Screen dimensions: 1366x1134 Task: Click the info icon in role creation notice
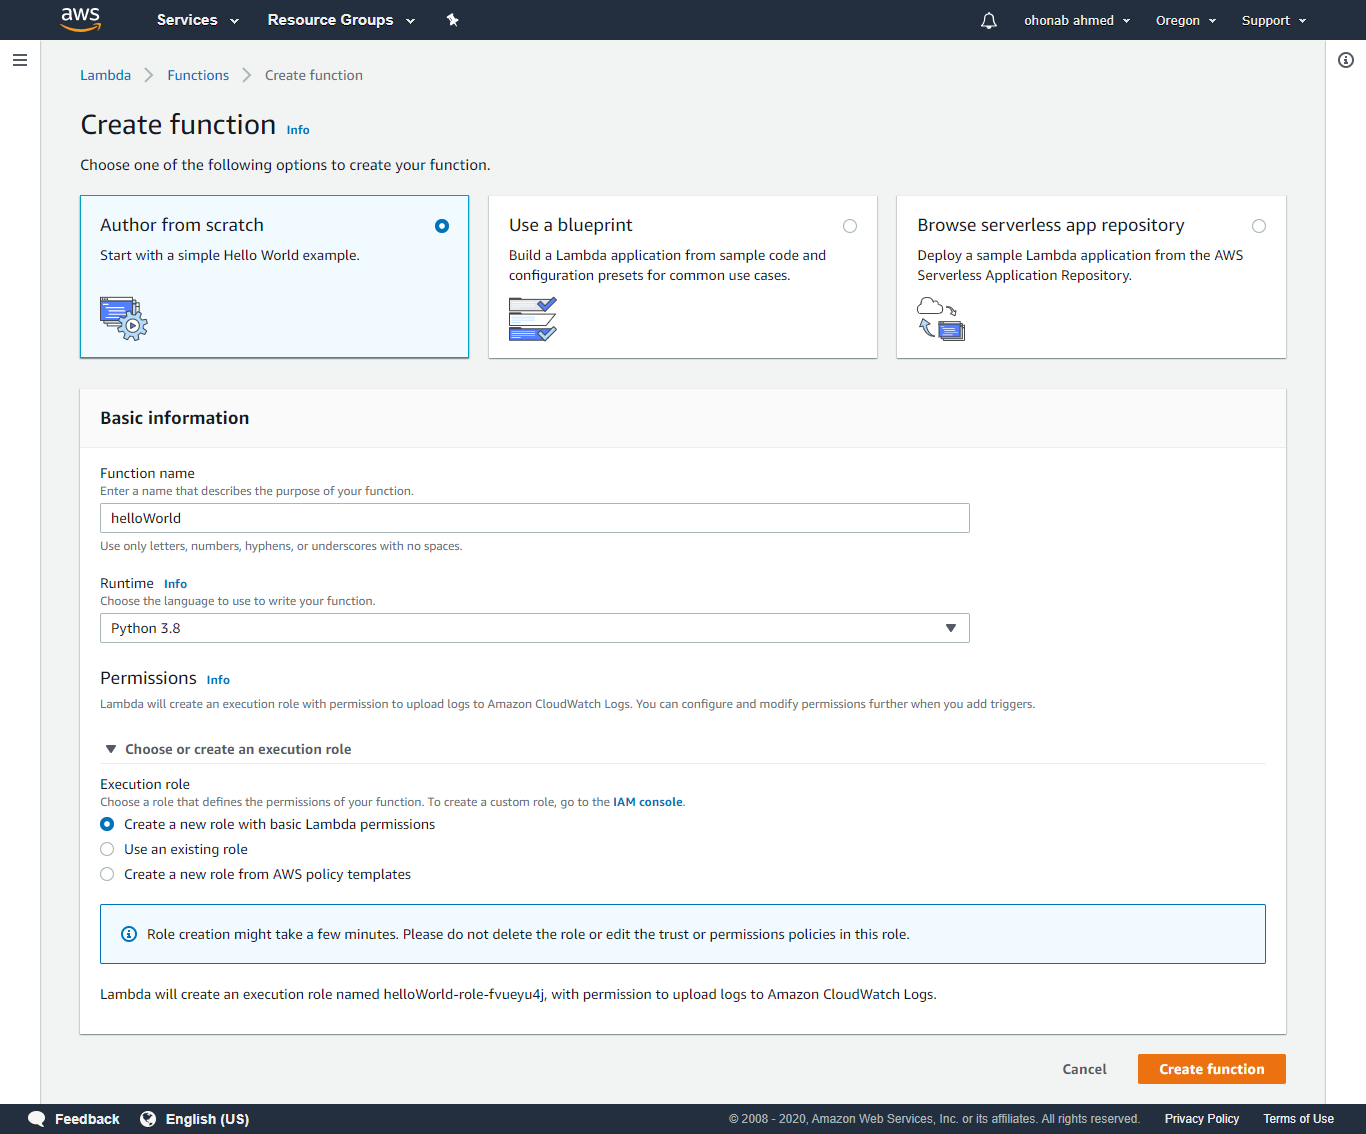coord(129,934)
